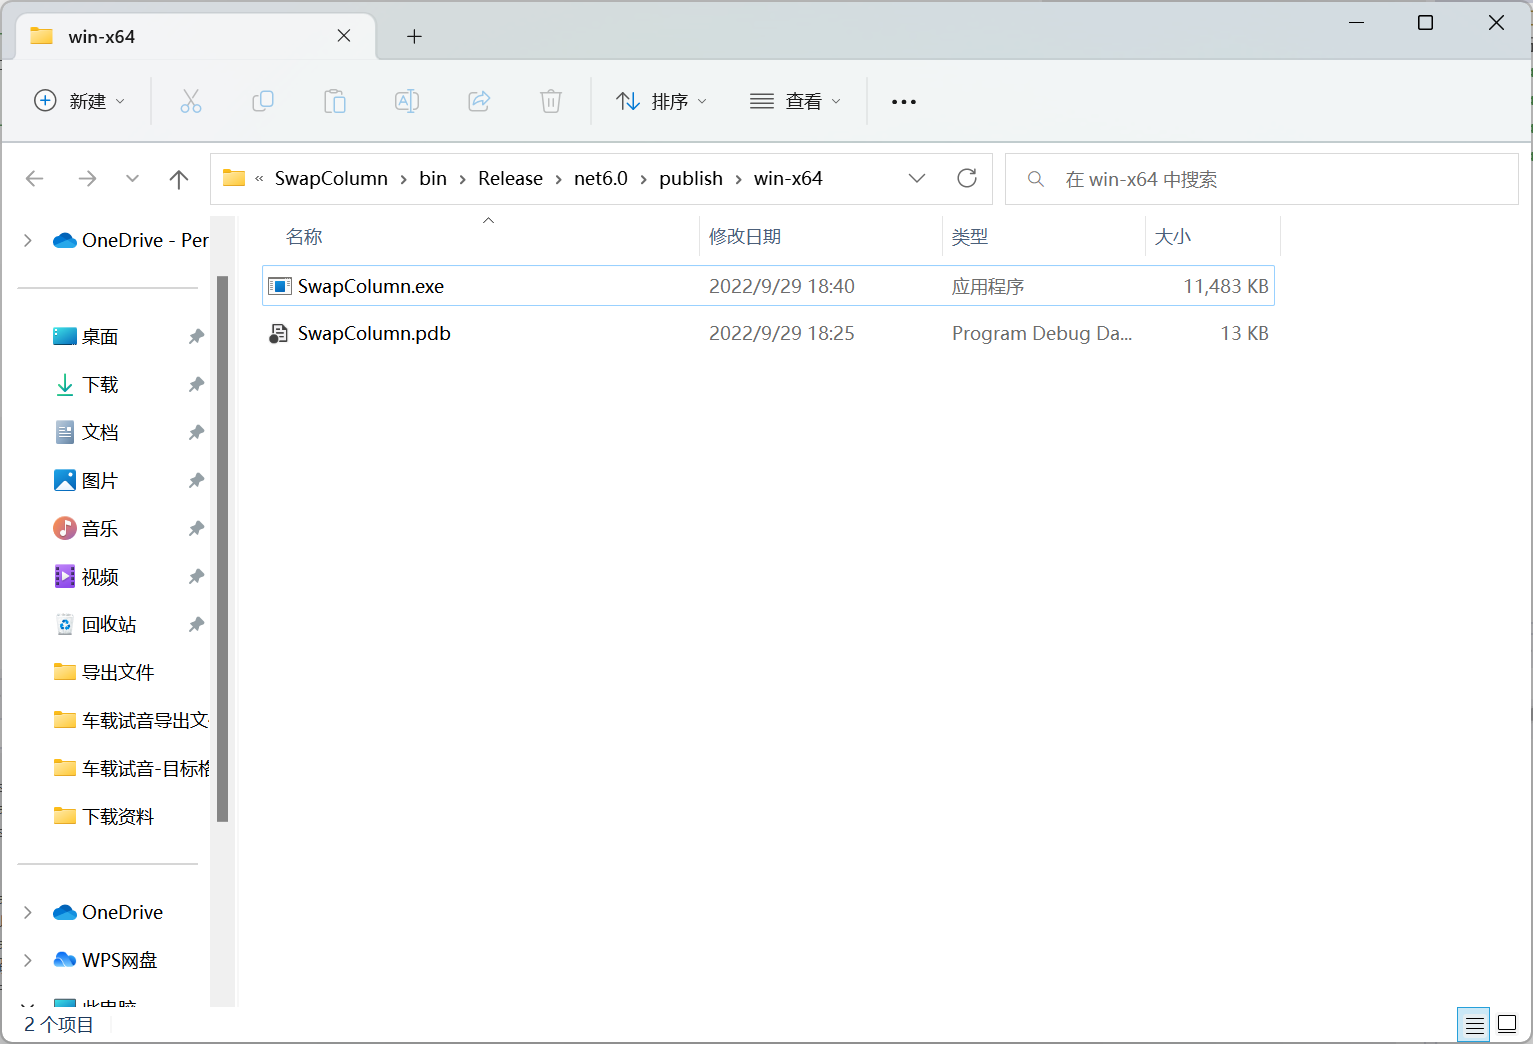
Task: Open 下载资料 folder in navigation pane
Action: 118,817
